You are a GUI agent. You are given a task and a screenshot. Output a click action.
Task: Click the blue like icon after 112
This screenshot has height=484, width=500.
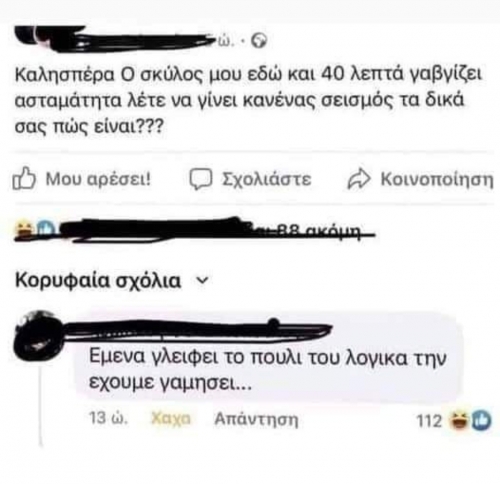coord(480,420)
